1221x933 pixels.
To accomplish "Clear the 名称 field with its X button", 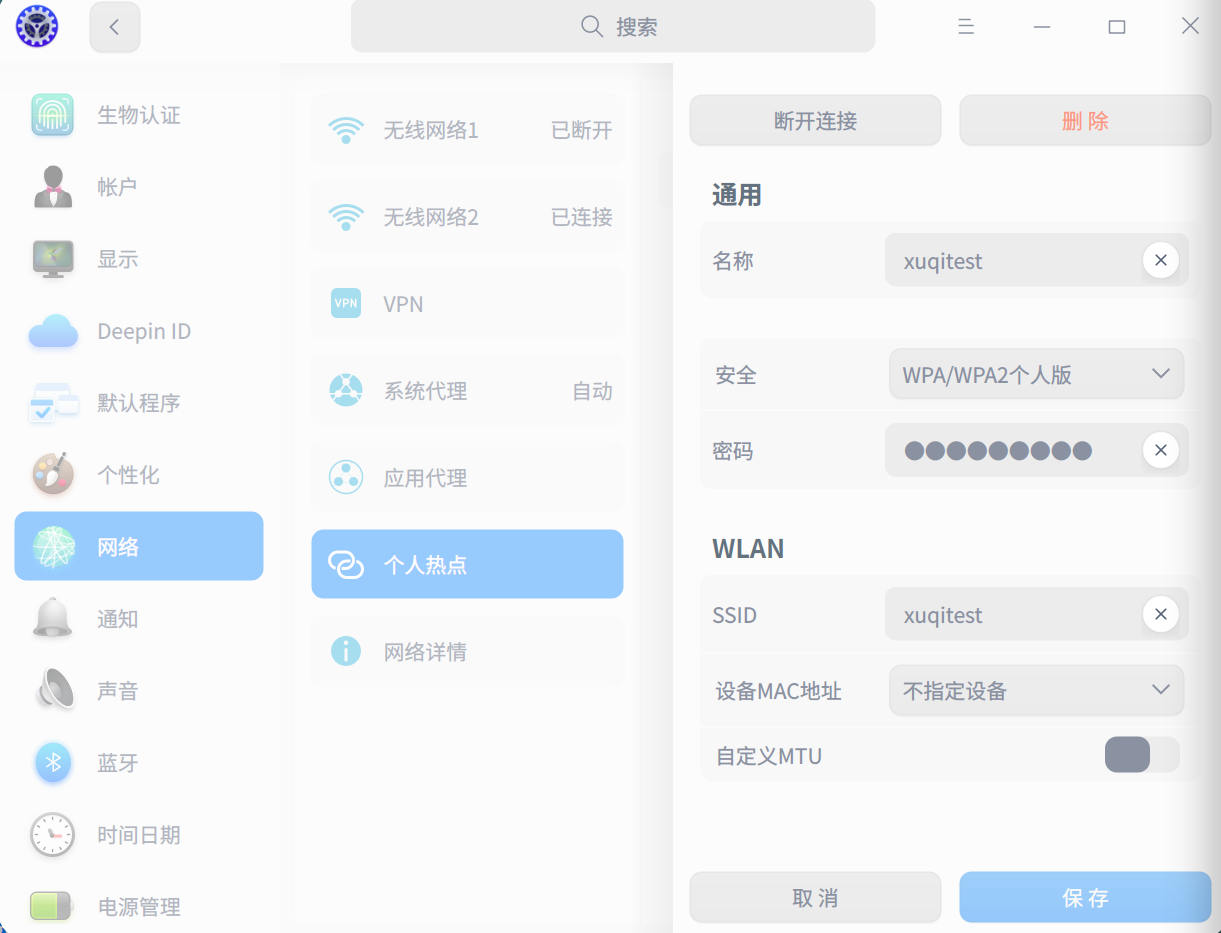I will tap(1160, 261).
